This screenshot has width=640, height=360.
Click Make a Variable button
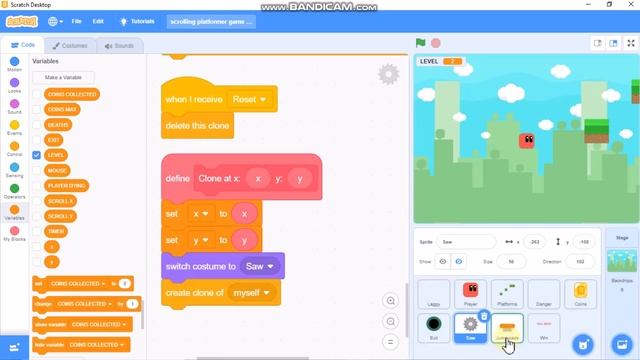coord(63,77)
